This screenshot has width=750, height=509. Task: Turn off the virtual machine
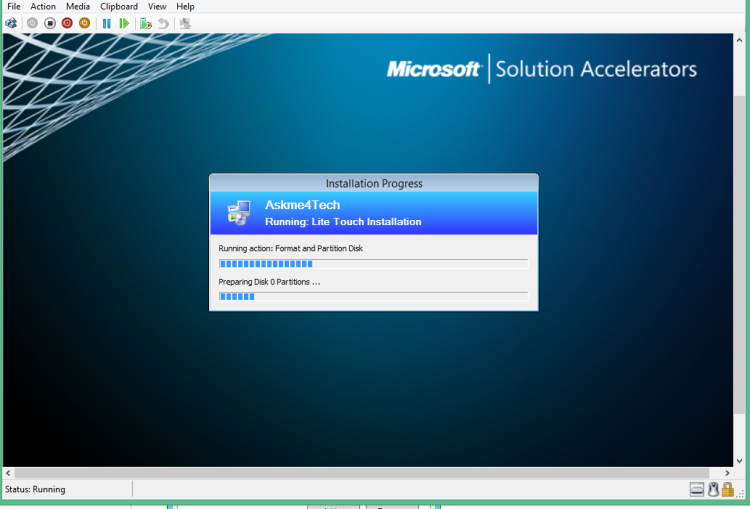pyautogui.click(x=50, y=23)
